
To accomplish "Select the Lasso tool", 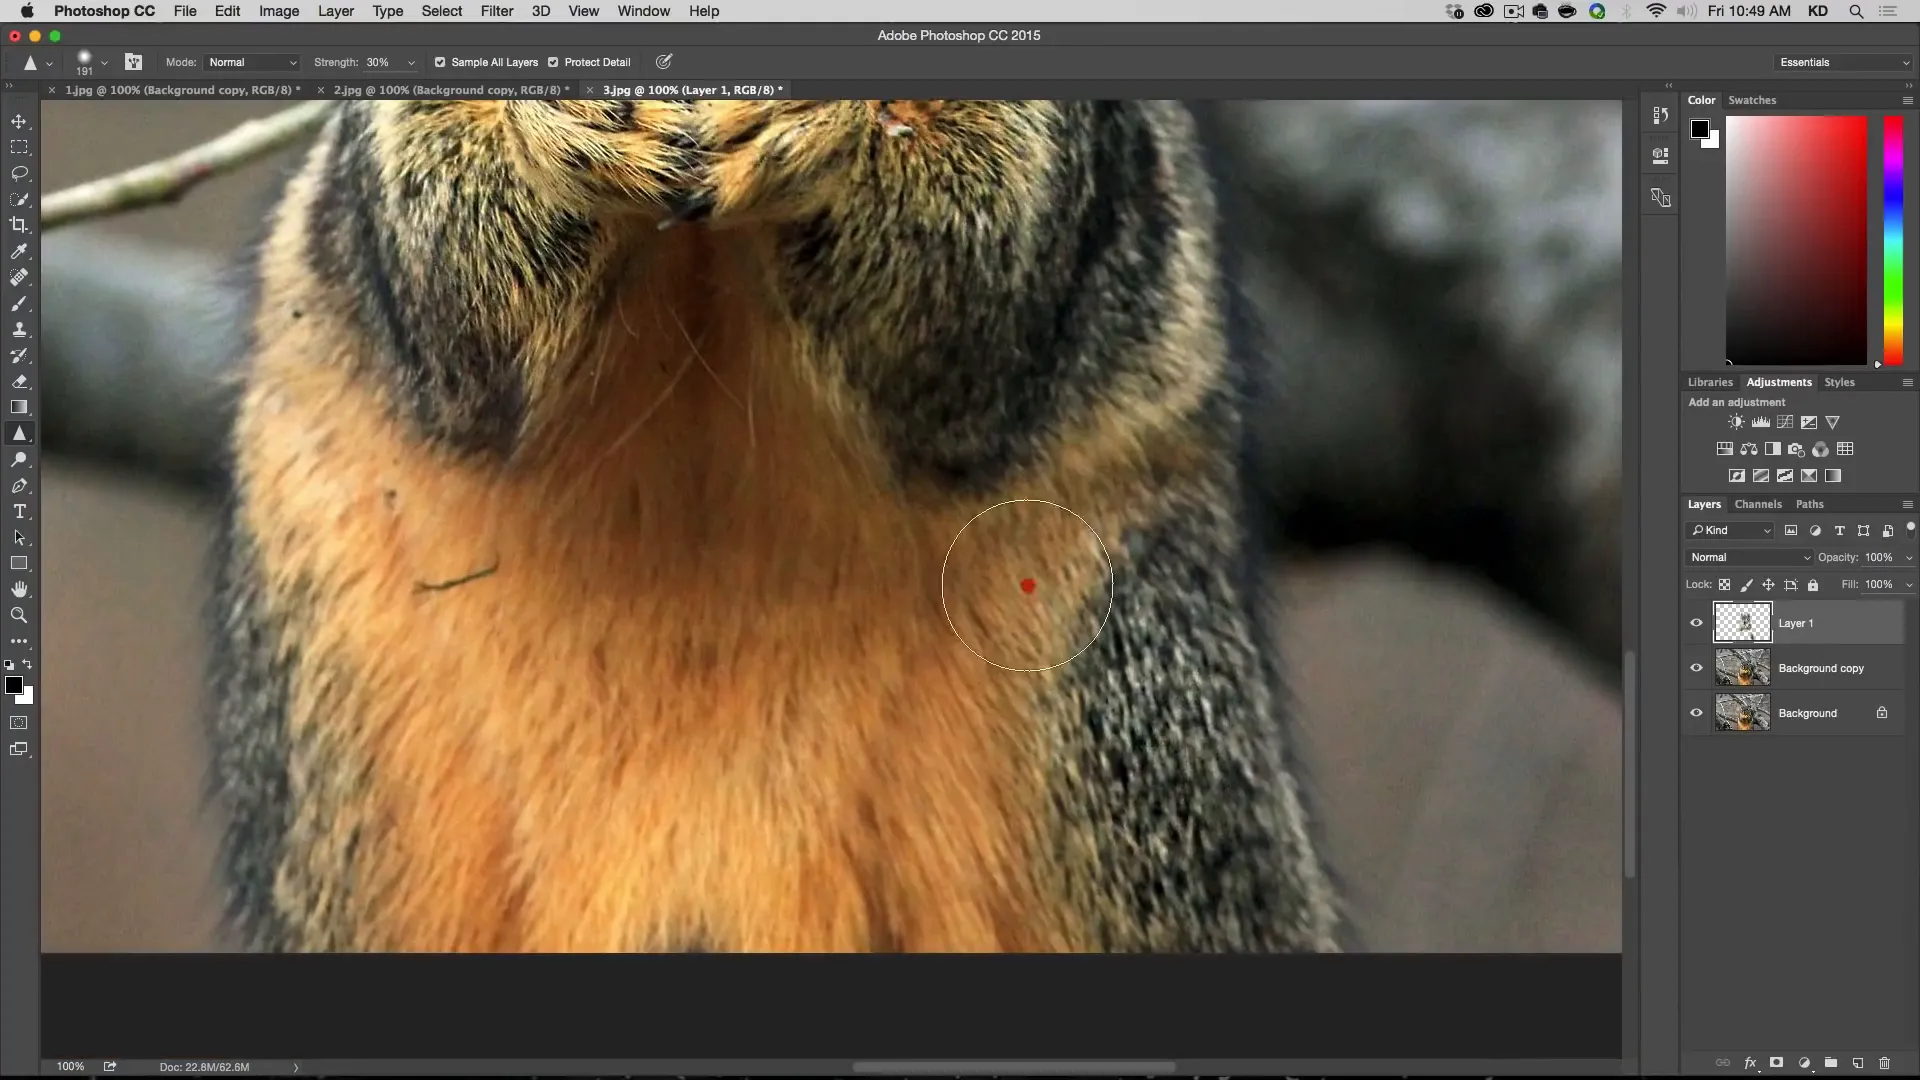I will (x=20, y=170).
